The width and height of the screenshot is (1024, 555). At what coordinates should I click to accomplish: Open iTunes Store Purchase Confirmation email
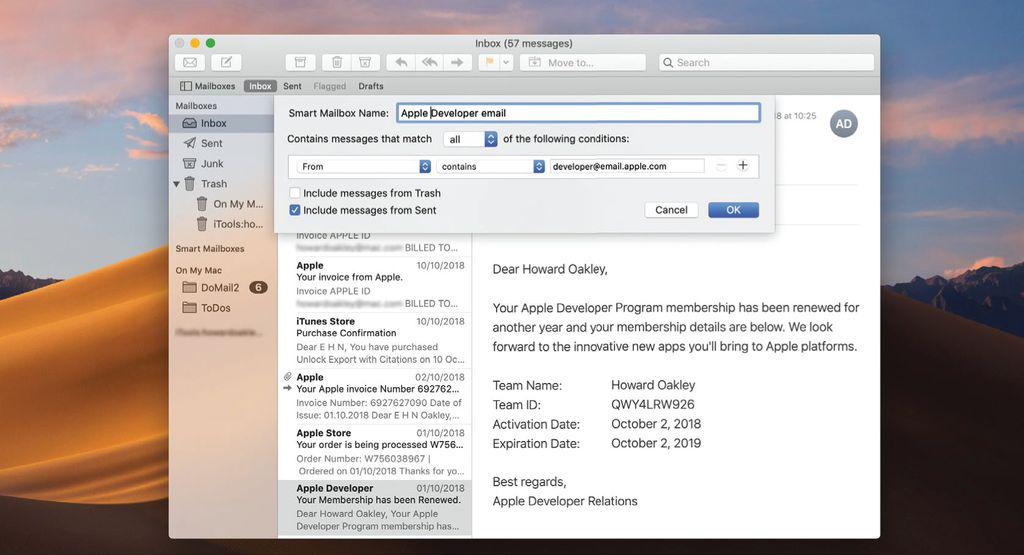point(376,340)
